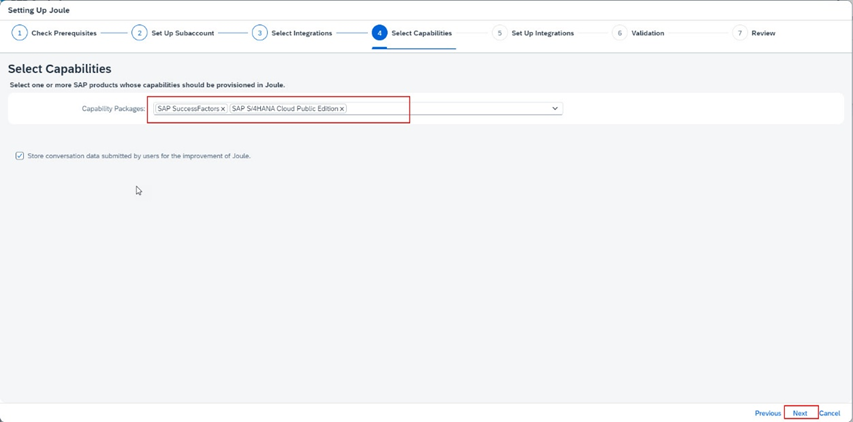This screenshot has height=422, width=853.
Task: Click the step 2 number circle
Action: pos(139,33)
